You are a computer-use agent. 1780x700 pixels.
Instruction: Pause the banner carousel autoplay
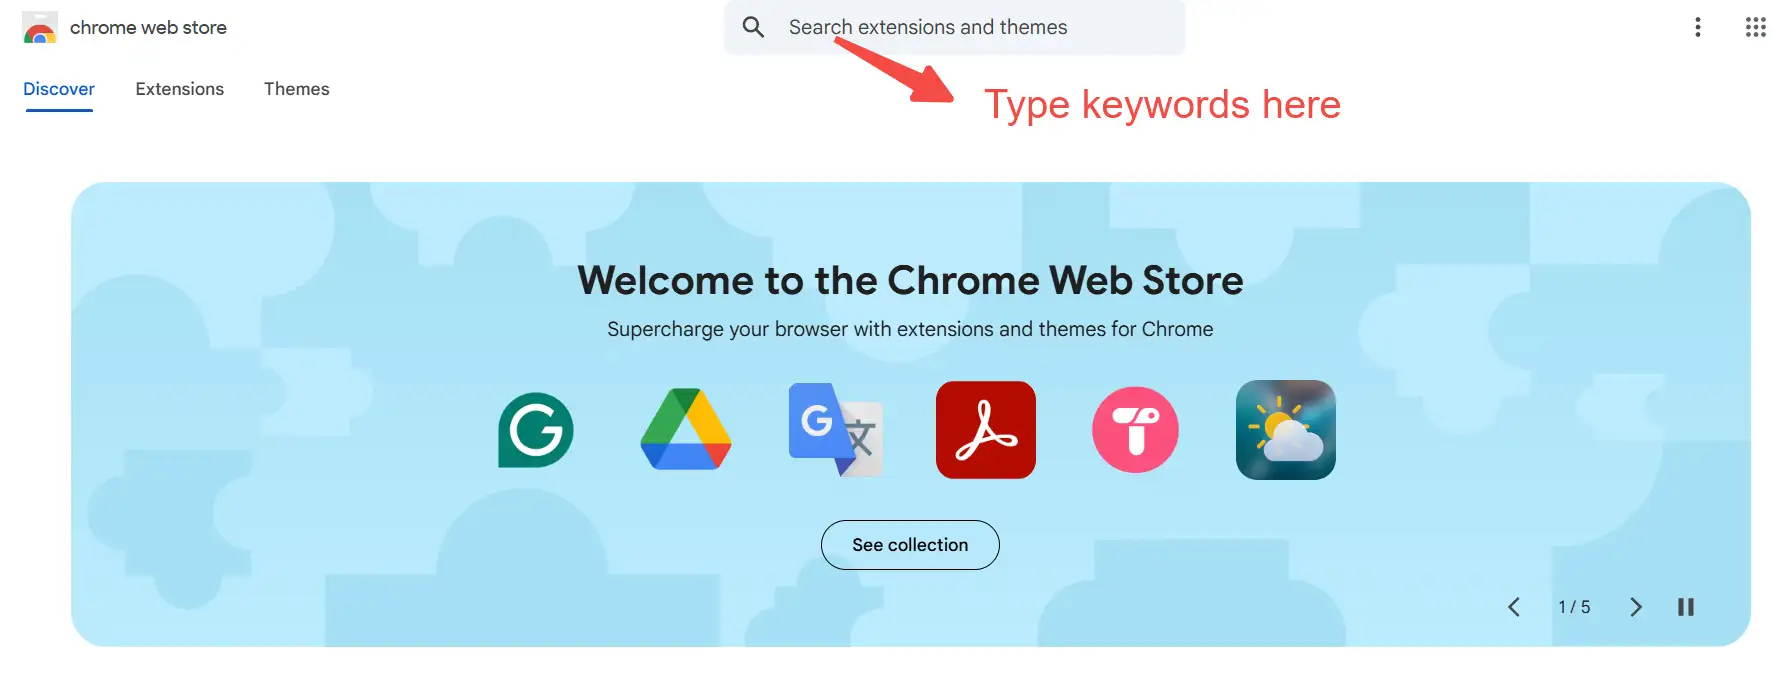pos(1686,607)
